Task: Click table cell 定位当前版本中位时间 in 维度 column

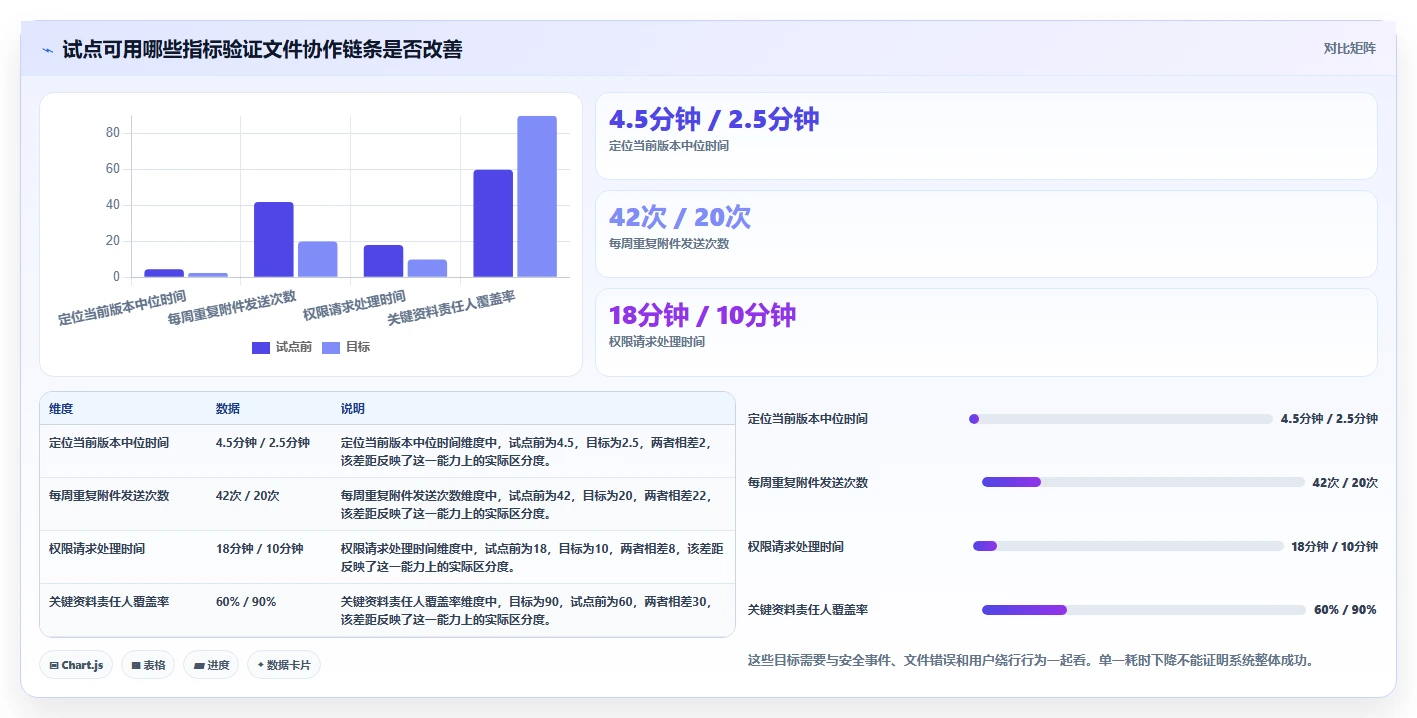Action: [x=109, y=442]
